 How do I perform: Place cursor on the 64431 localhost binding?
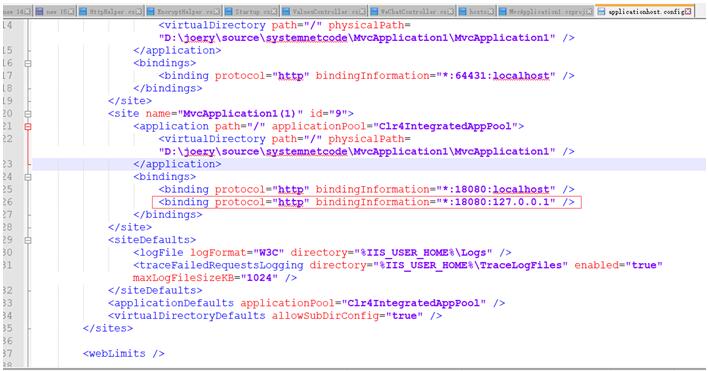point(366,76)
